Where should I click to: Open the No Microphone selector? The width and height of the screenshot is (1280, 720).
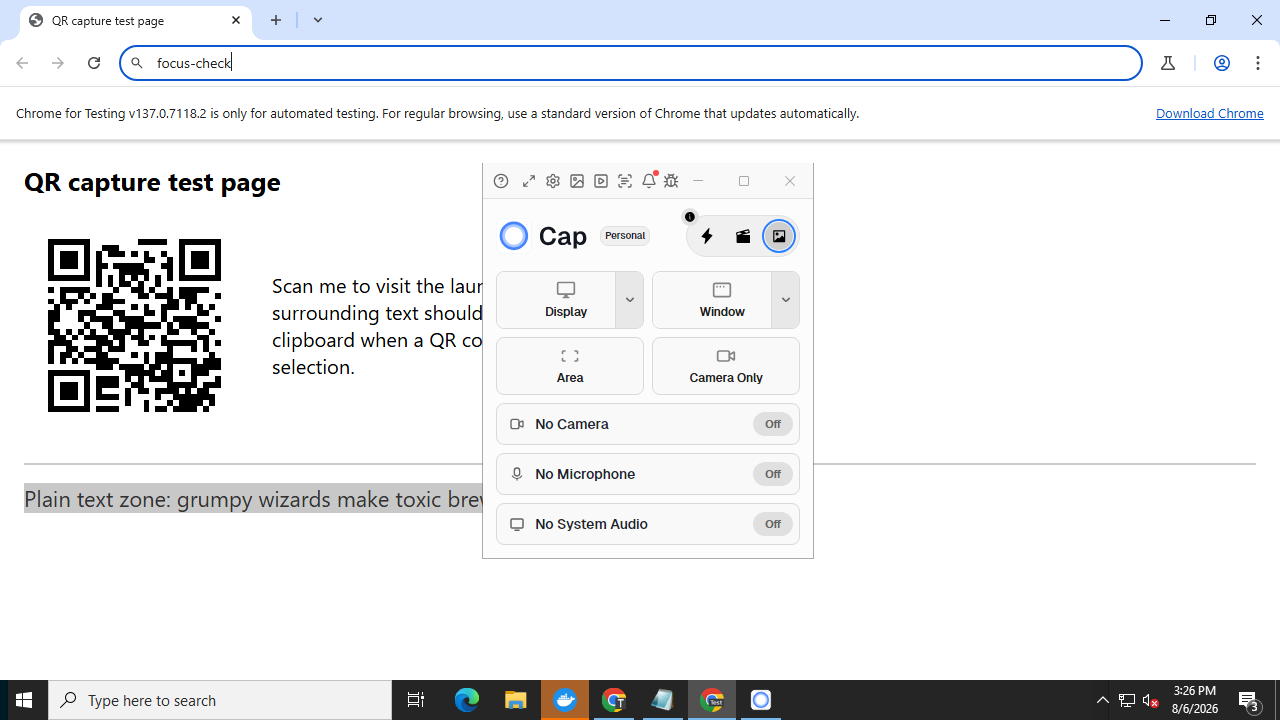click(648, 474)
